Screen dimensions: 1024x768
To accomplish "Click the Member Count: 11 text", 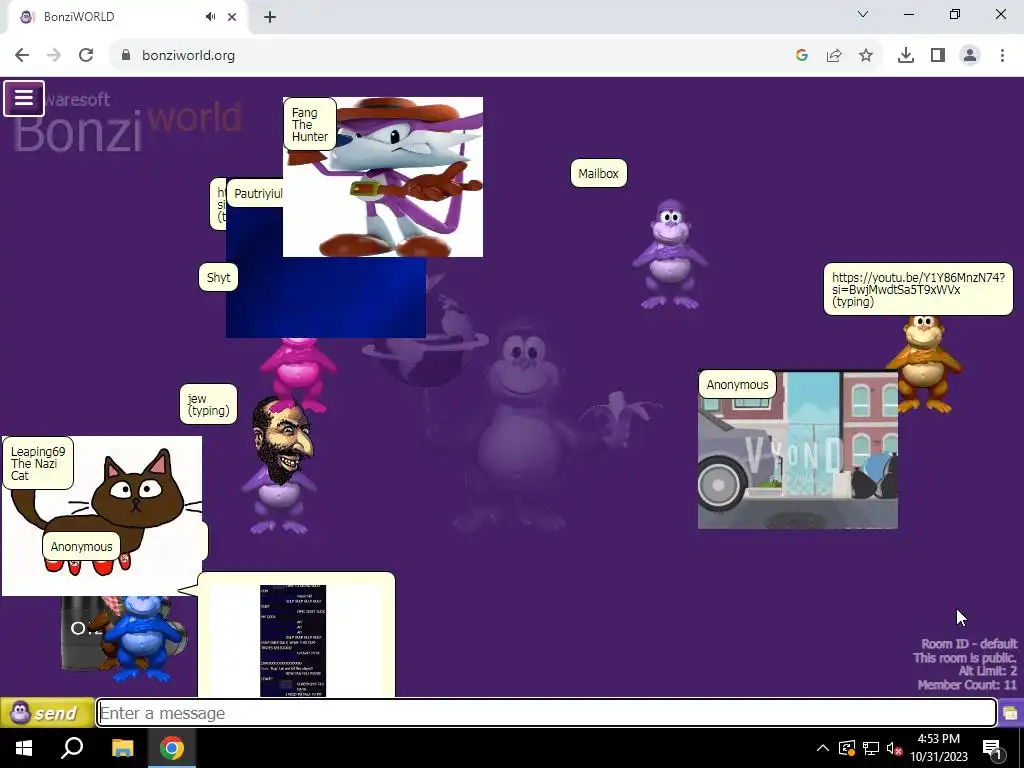I will pos(967,685).
